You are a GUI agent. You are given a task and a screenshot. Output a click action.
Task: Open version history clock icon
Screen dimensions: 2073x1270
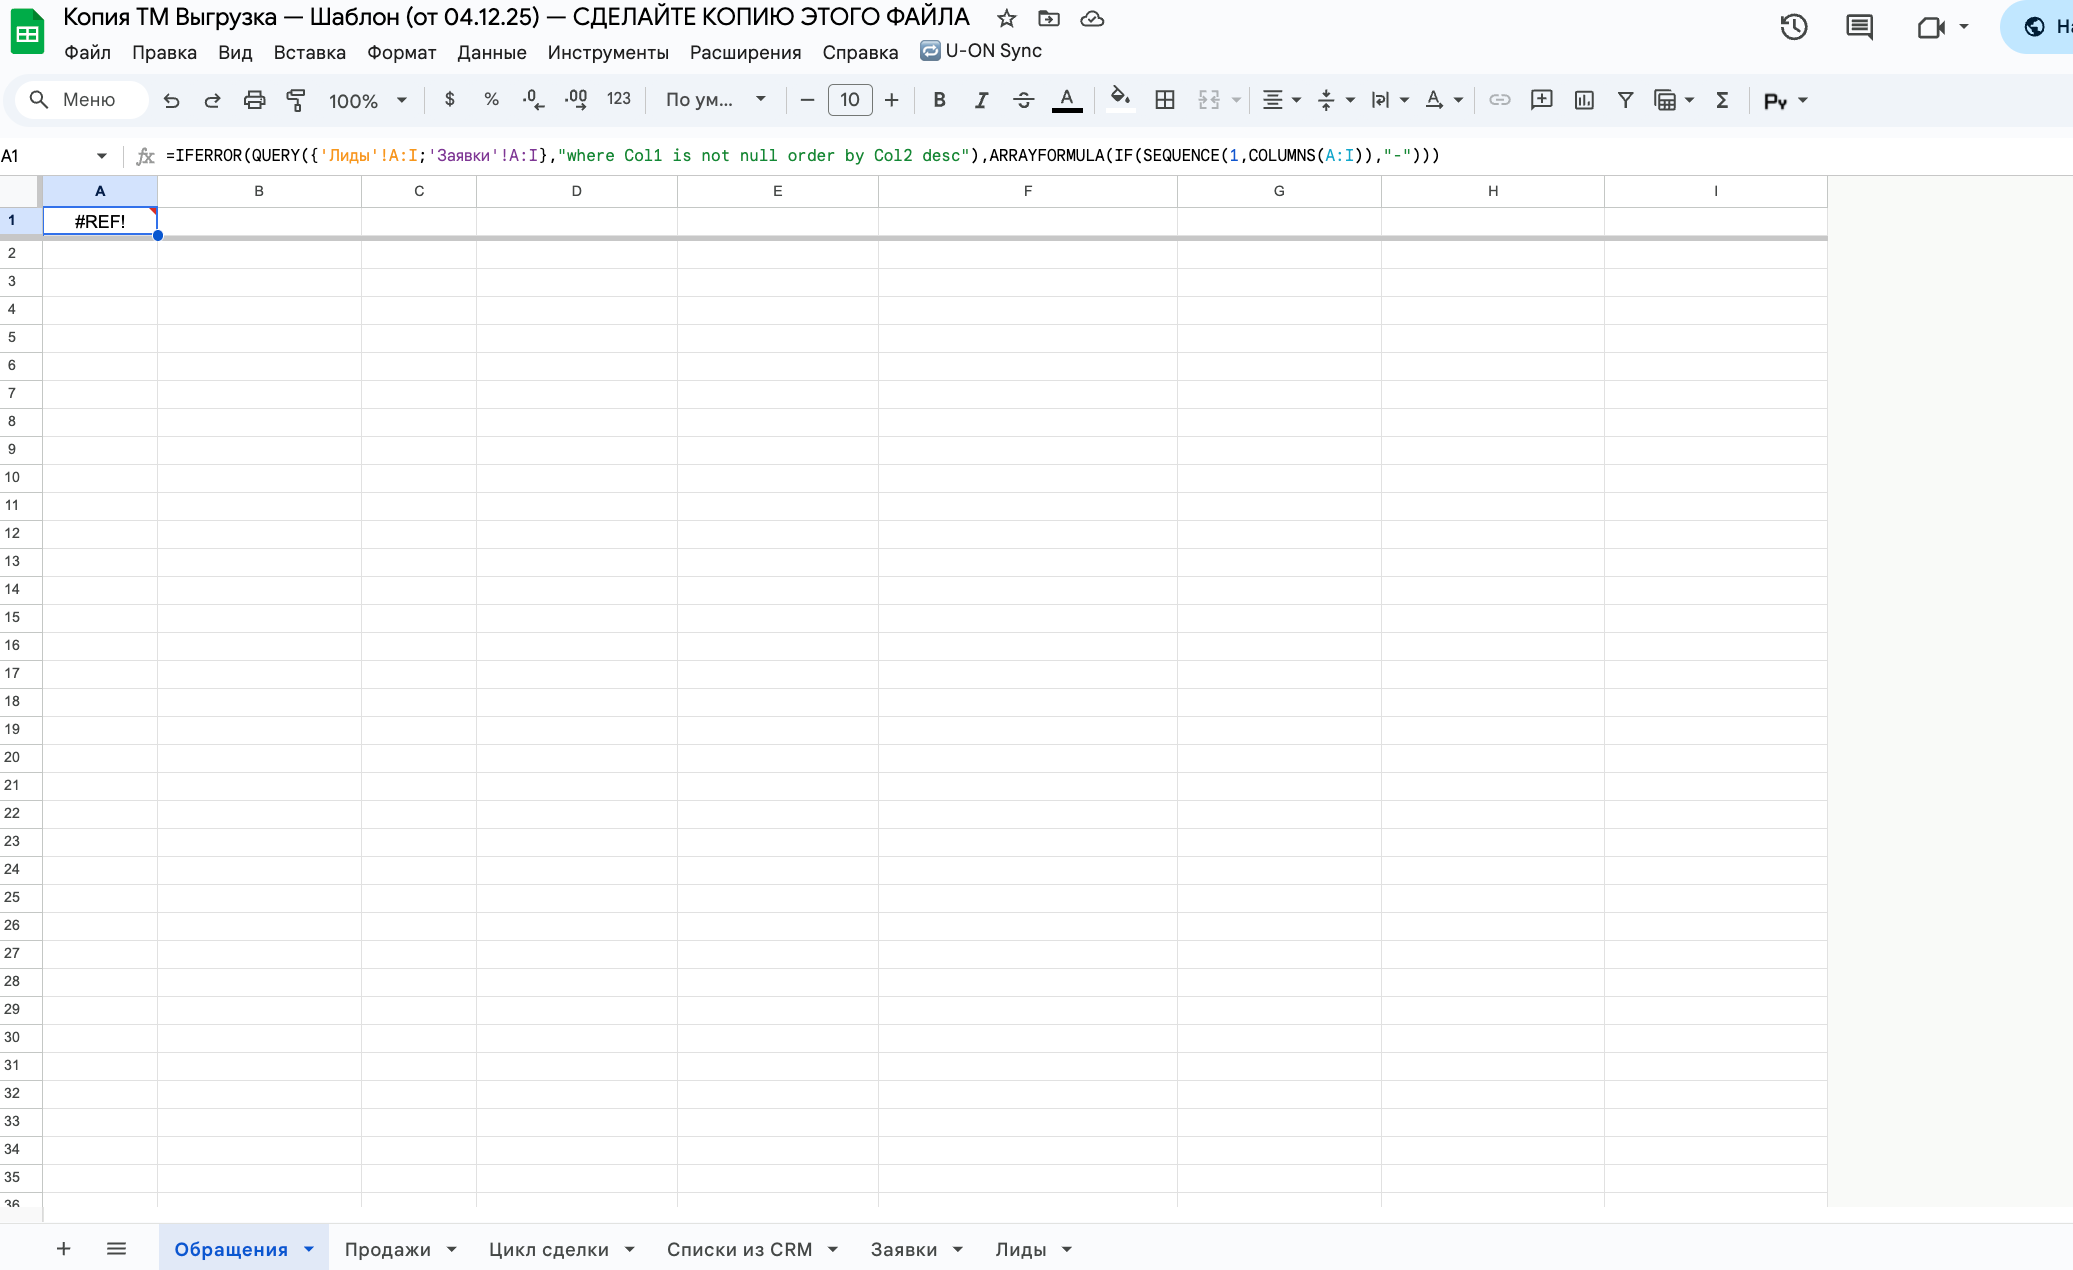[1794, 27]
